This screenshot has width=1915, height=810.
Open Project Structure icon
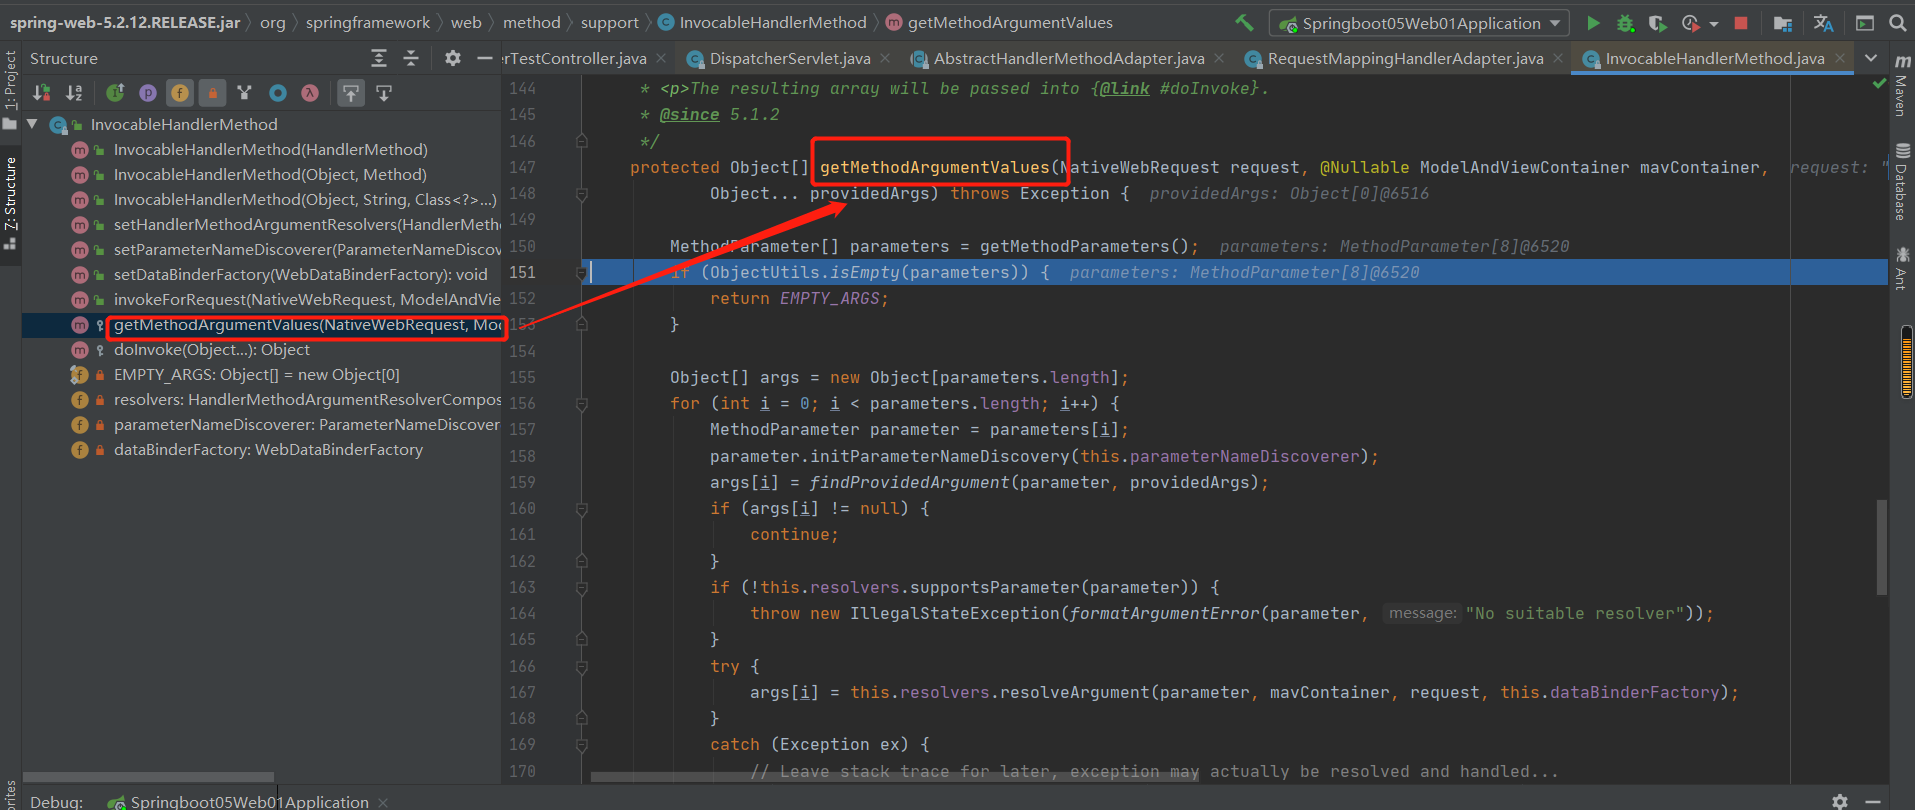[1782, 22]
